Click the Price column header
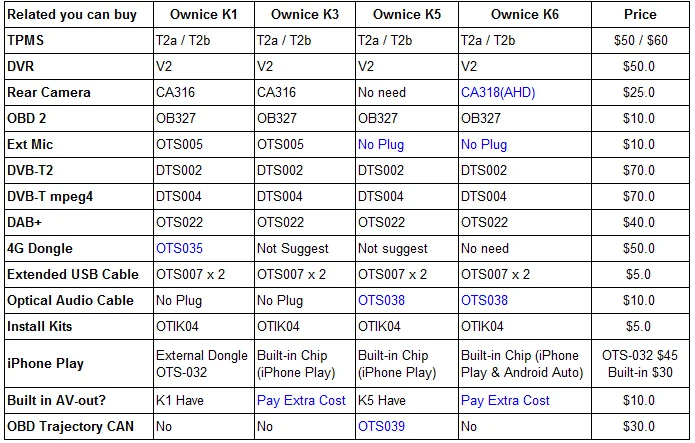This screenshot has height=443, width=695. (x=640, y=15)
